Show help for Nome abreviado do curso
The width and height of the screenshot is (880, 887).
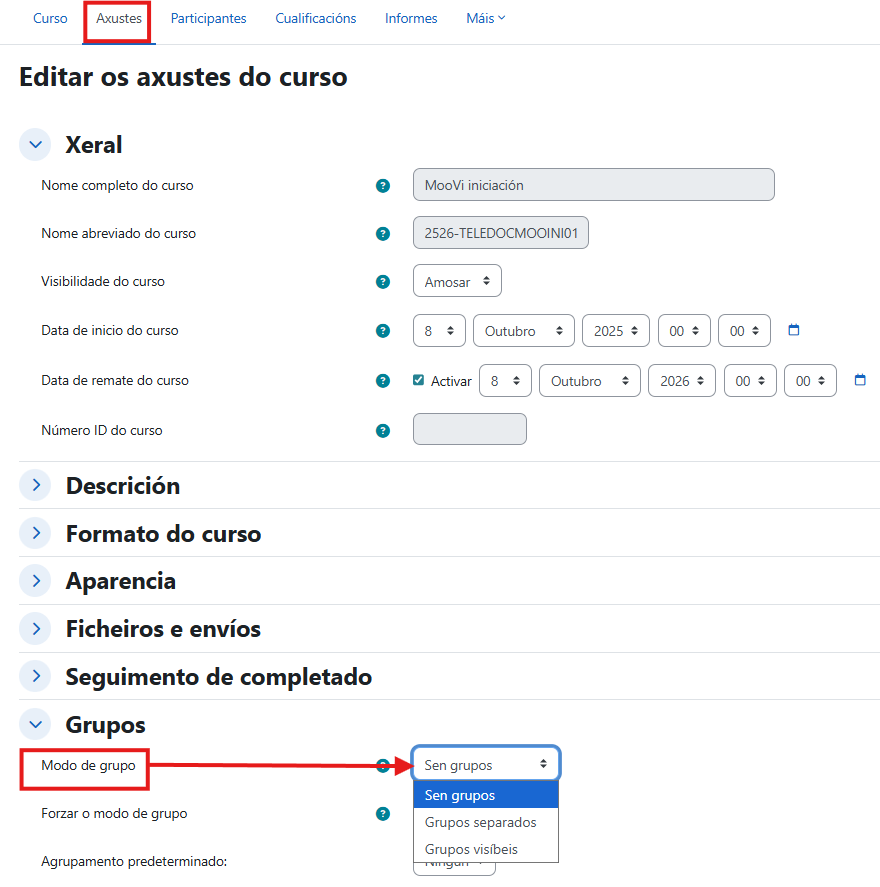pyautogui.click(x=382, y=234)
